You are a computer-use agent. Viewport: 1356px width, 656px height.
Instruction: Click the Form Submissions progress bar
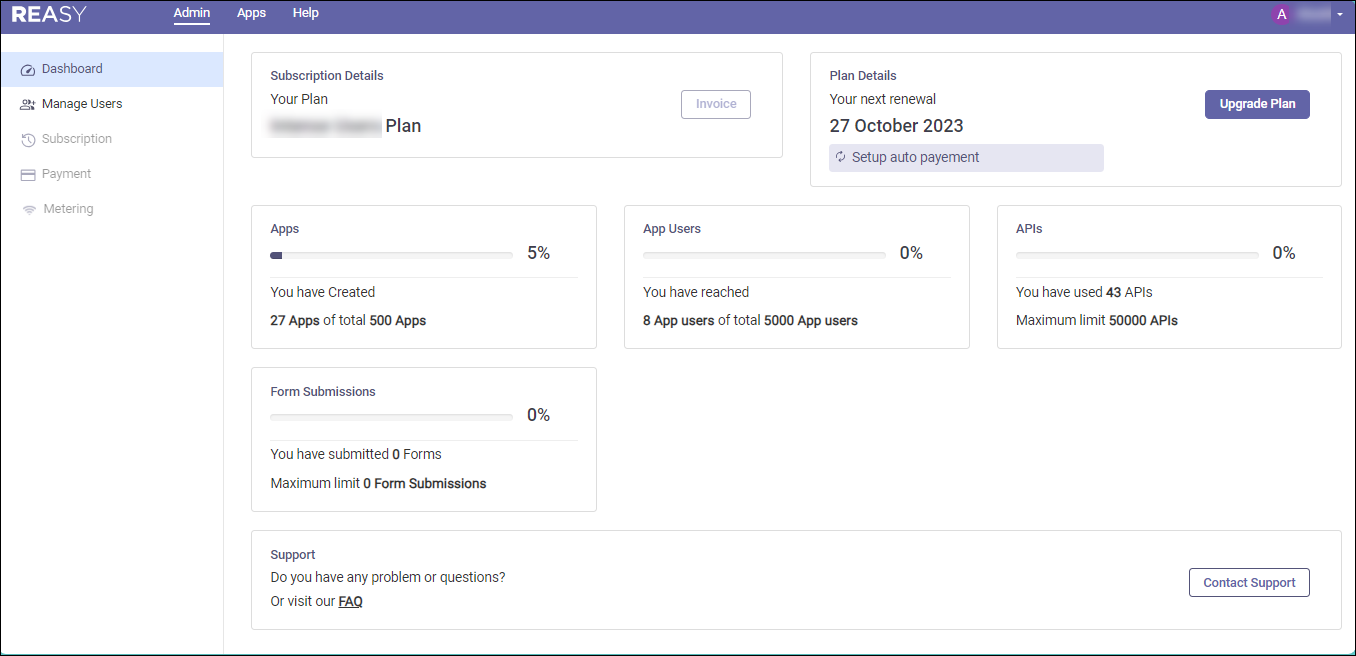392,417
